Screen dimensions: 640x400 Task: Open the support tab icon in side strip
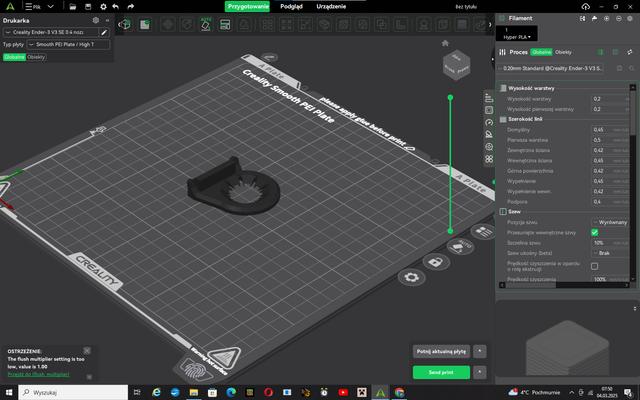[x=489, y=134]
